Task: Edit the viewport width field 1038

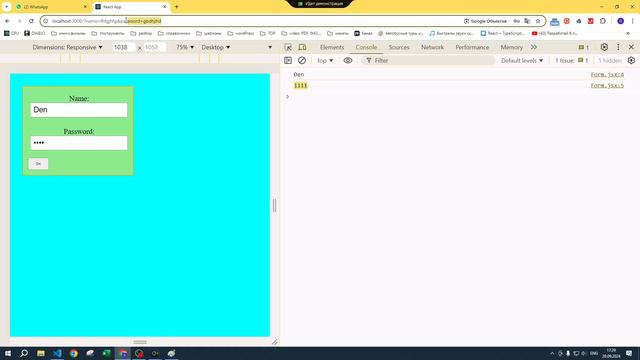Action: click(x=124, y=47)
